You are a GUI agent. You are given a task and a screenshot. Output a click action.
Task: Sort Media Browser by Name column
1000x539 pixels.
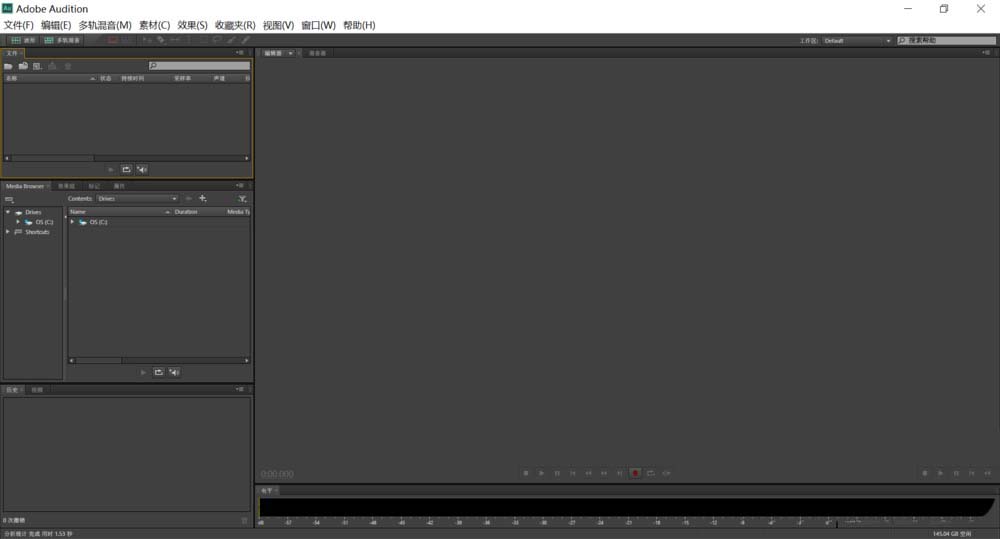120,212
